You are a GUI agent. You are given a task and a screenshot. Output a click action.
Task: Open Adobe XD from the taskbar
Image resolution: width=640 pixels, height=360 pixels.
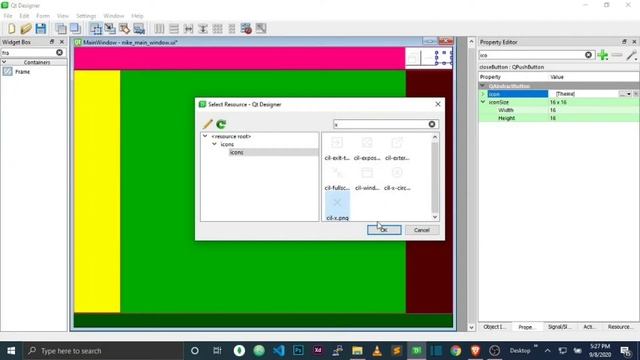coord(318,351)
